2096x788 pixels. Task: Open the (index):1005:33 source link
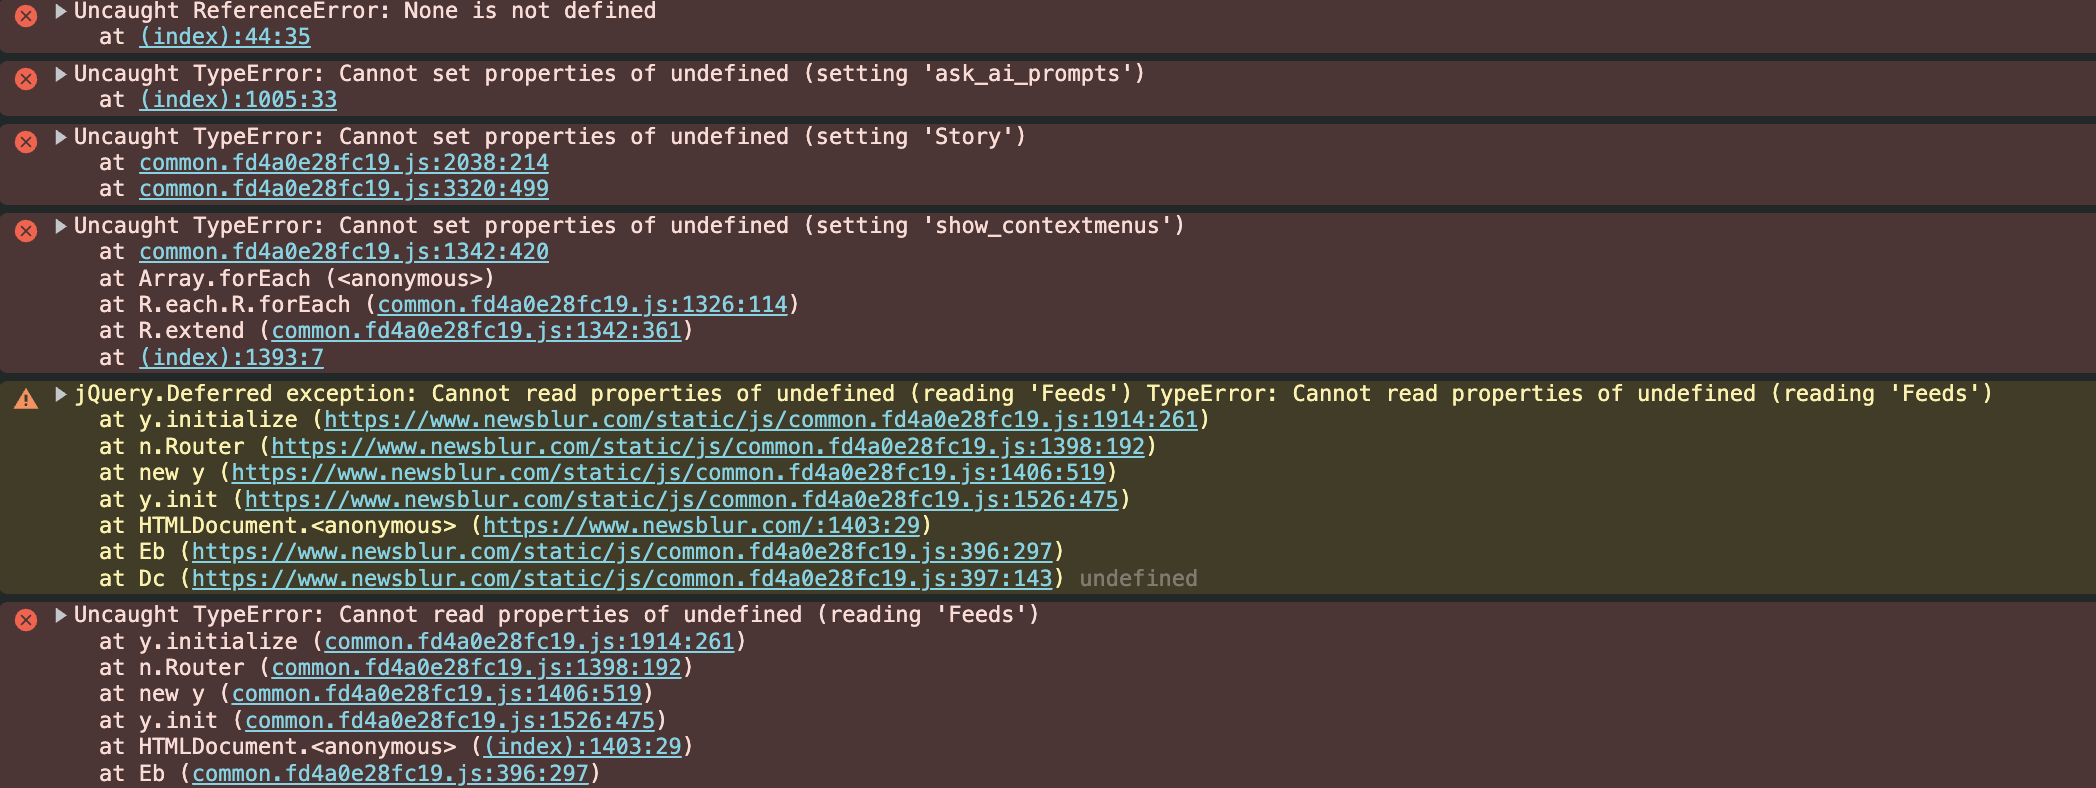238,100
